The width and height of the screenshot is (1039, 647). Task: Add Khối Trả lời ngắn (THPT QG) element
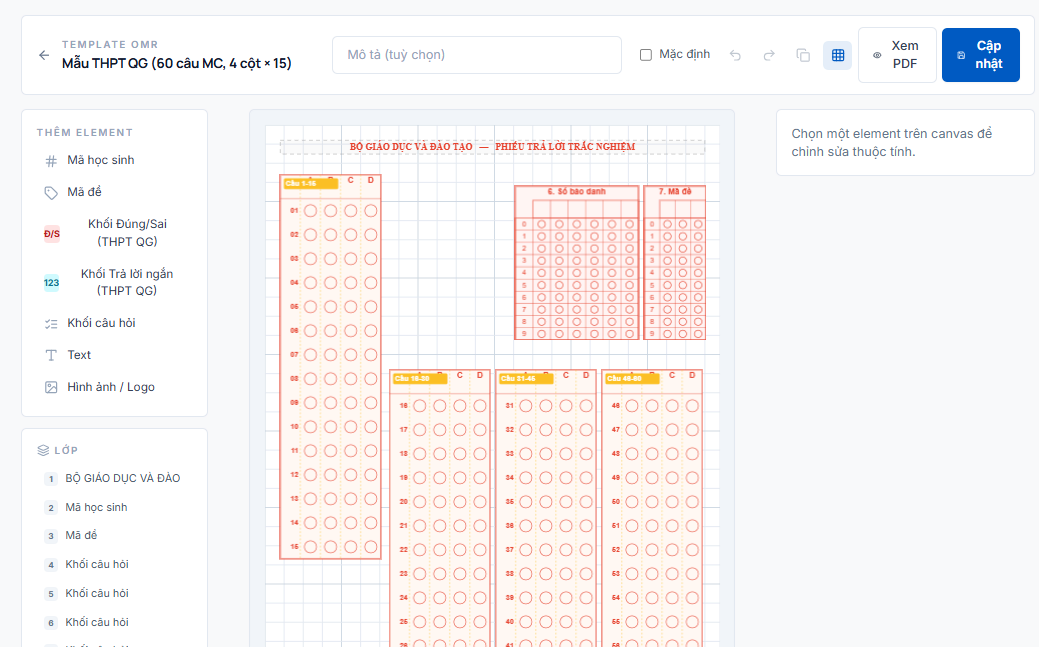[x=115, y=282]
